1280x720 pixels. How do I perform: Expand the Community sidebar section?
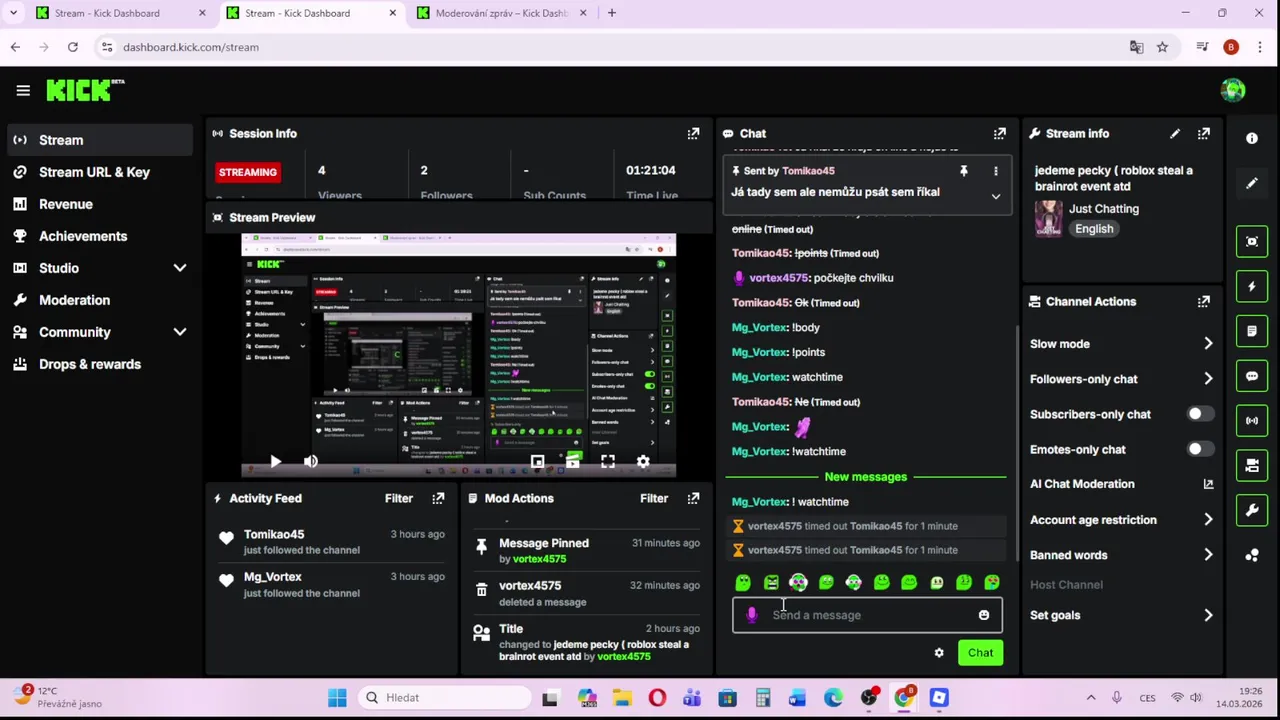[x=180, y=332]
